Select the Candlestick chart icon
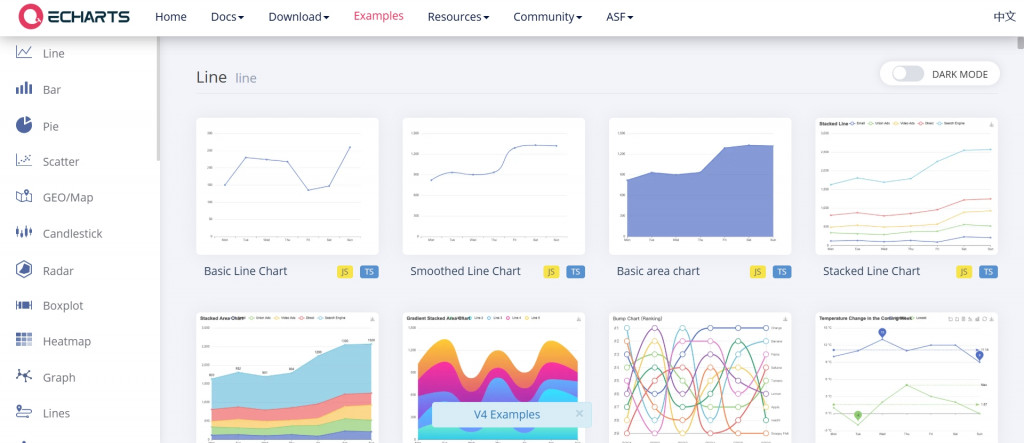Image resolution: width=1024 pixels, height=443 pixels. 24,232
